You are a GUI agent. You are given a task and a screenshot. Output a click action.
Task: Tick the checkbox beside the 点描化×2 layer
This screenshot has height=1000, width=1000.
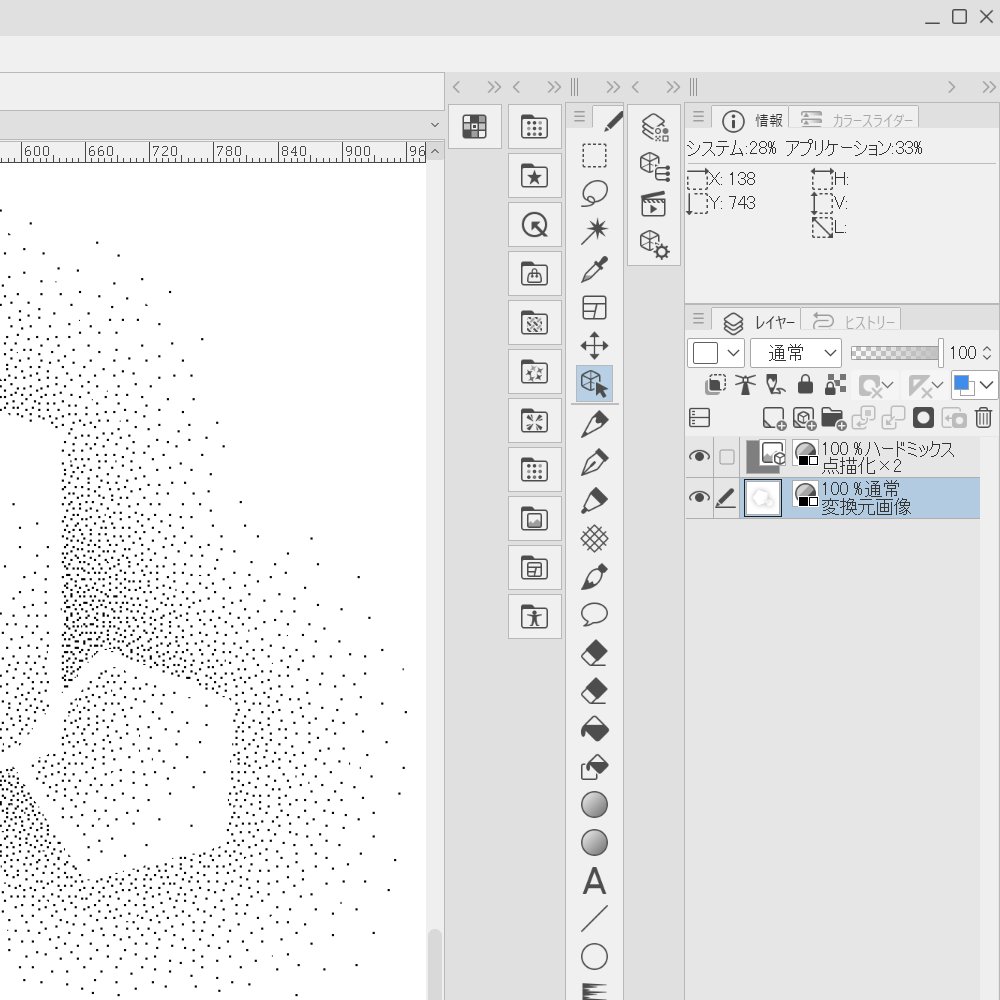pyautogui.click(x=726, y=457)
